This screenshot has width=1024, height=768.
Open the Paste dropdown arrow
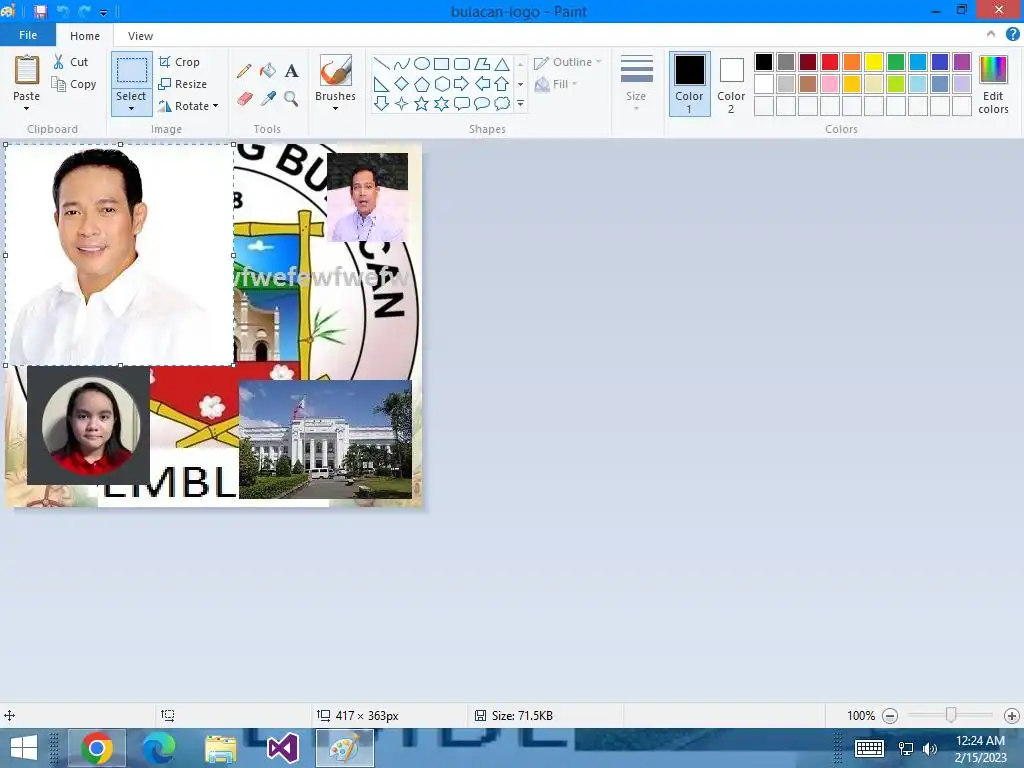26,108
